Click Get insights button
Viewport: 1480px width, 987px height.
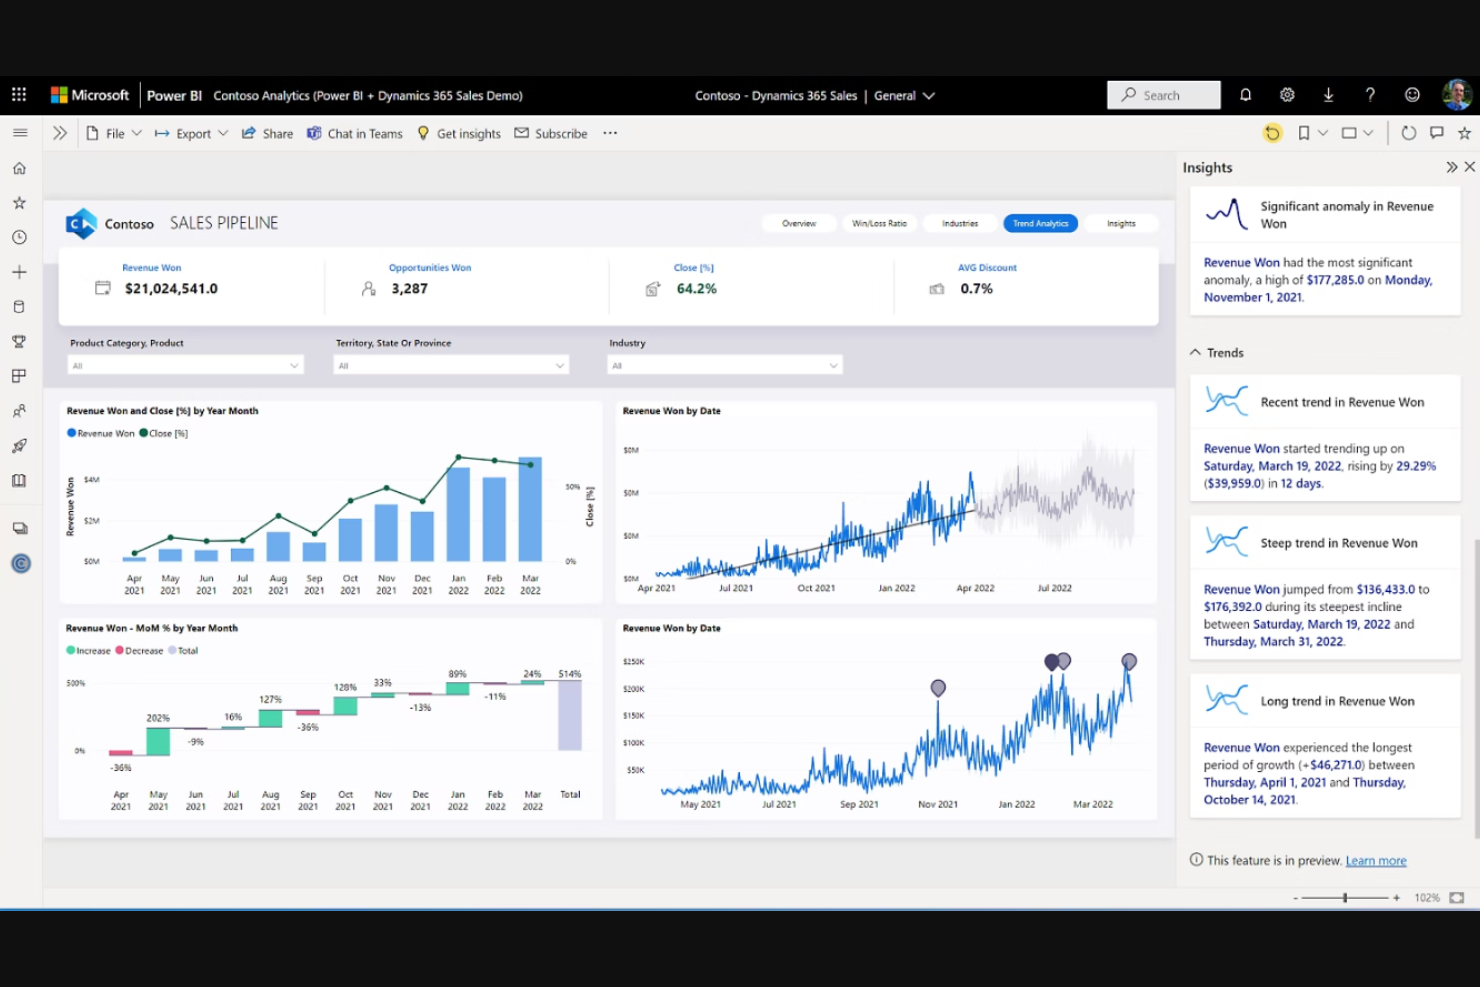pos(458,133)
